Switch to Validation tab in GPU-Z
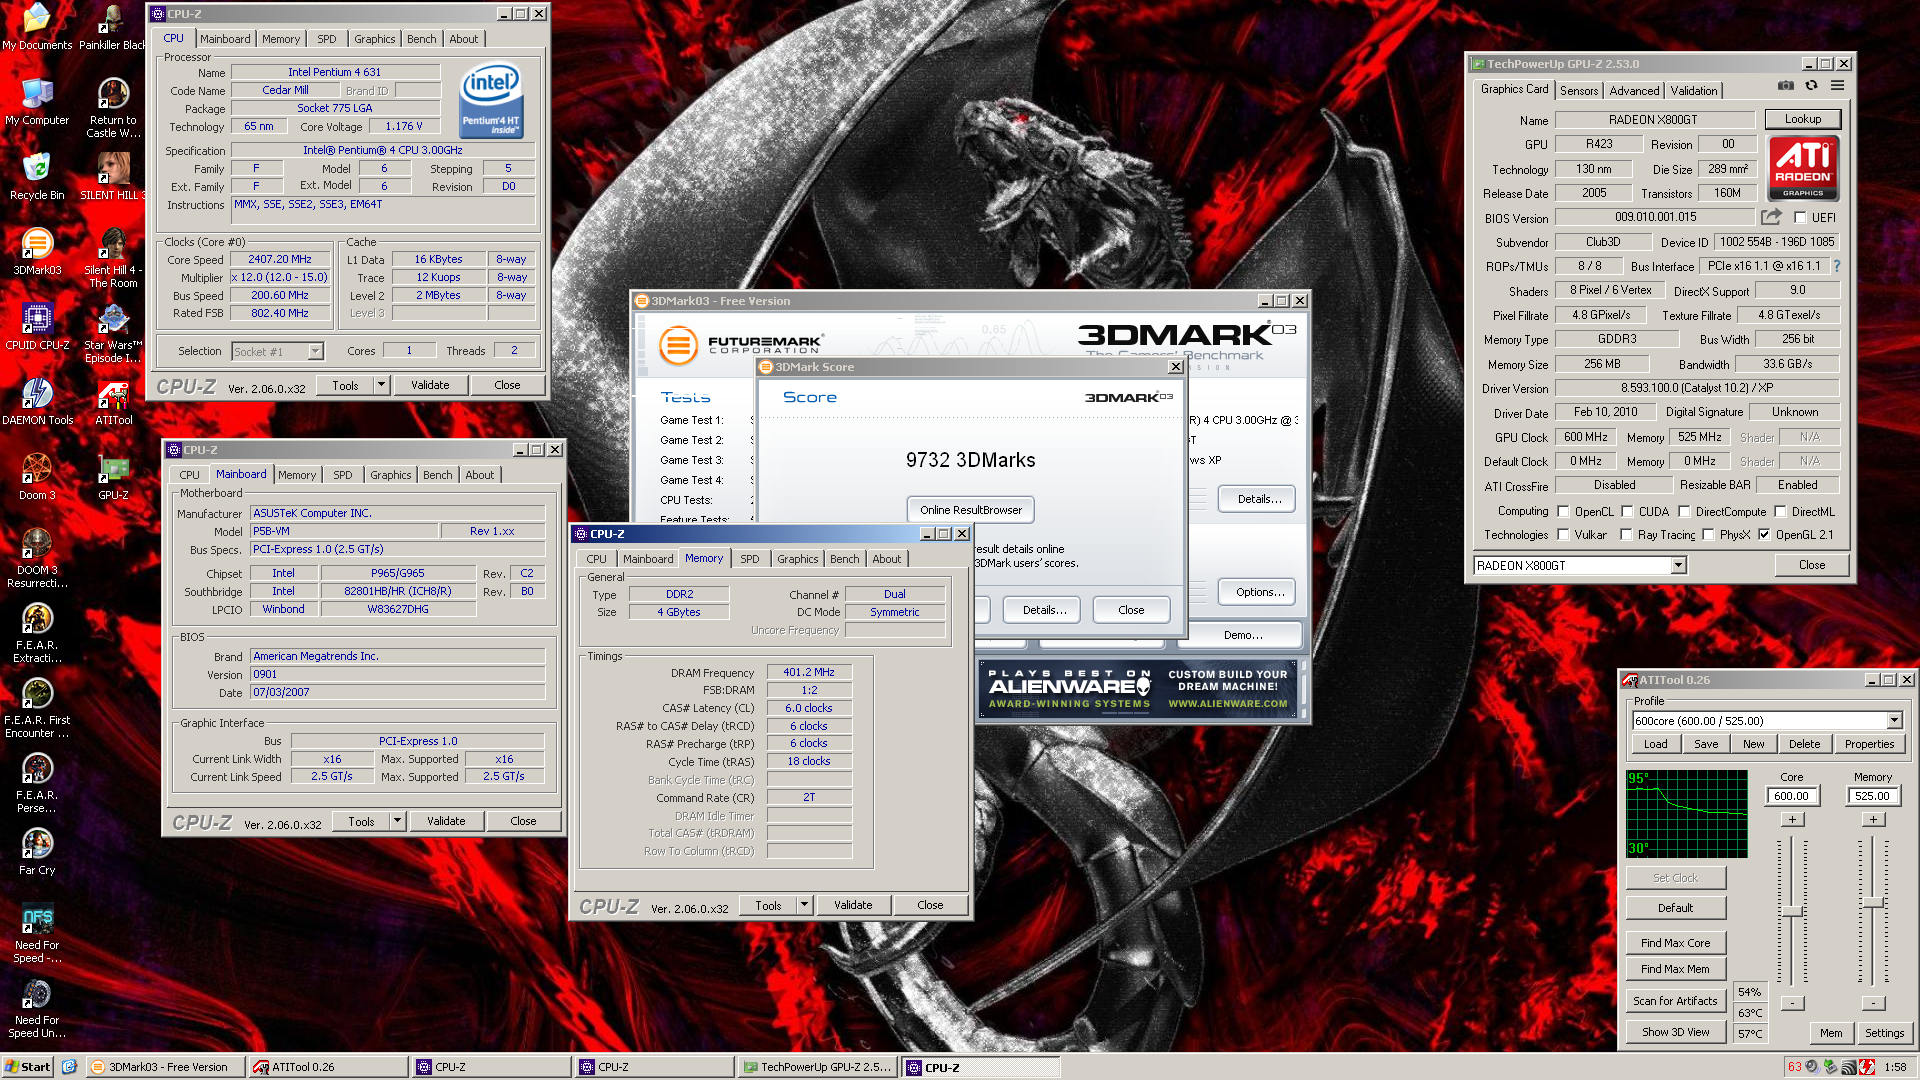This screenshot has width=1920, height=1080. point(1694,91)
